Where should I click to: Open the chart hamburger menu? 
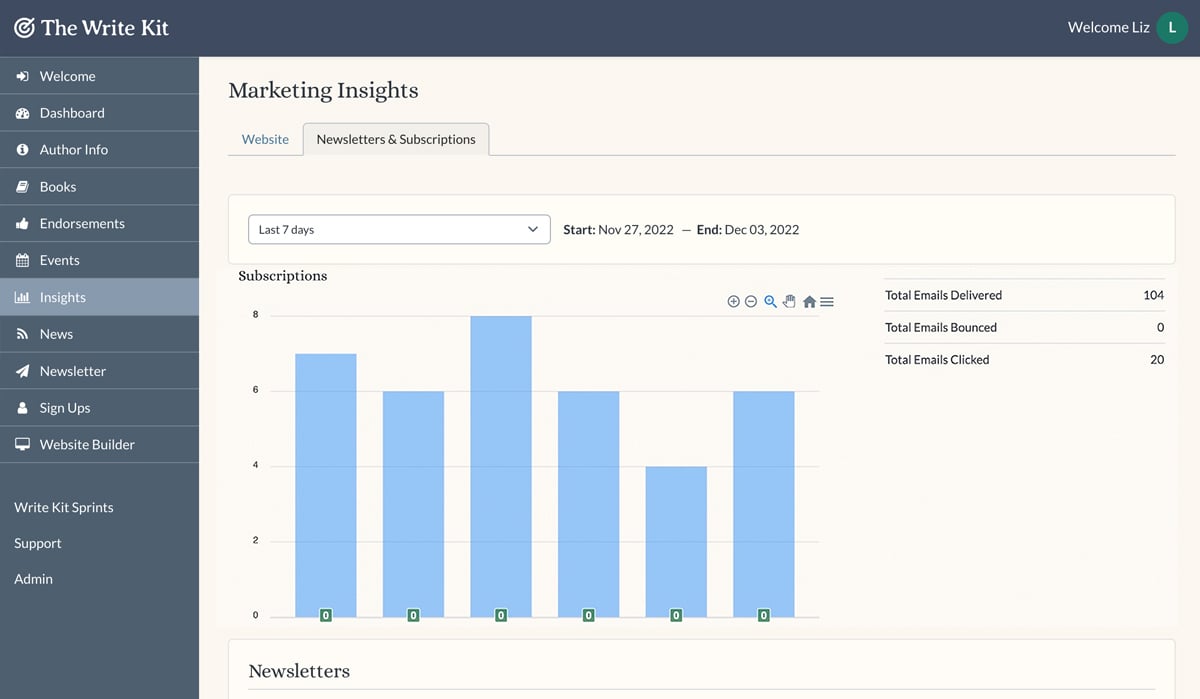coord(827,301)
